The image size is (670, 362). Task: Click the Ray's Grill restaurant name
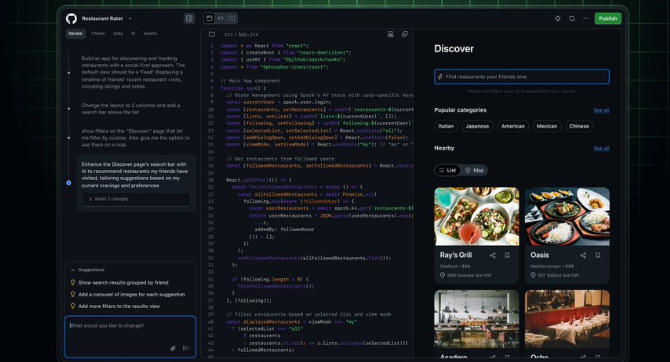(455, 255)
